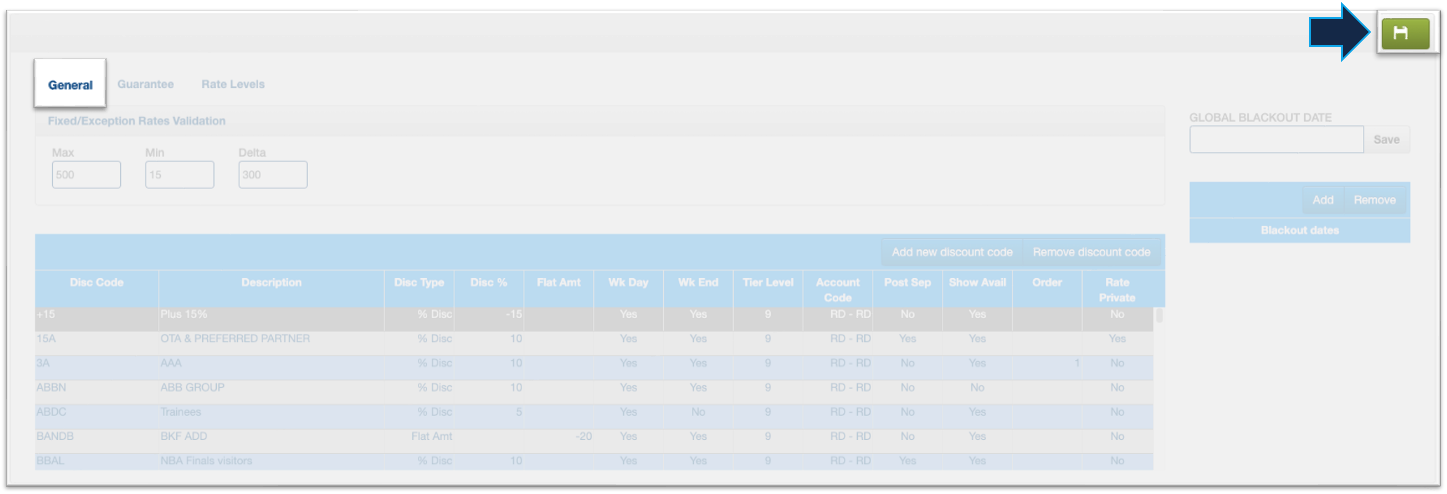Select the NBA Finals visitors row
The height and width of the screenshot is (494, 1447).
click(270, 461)
